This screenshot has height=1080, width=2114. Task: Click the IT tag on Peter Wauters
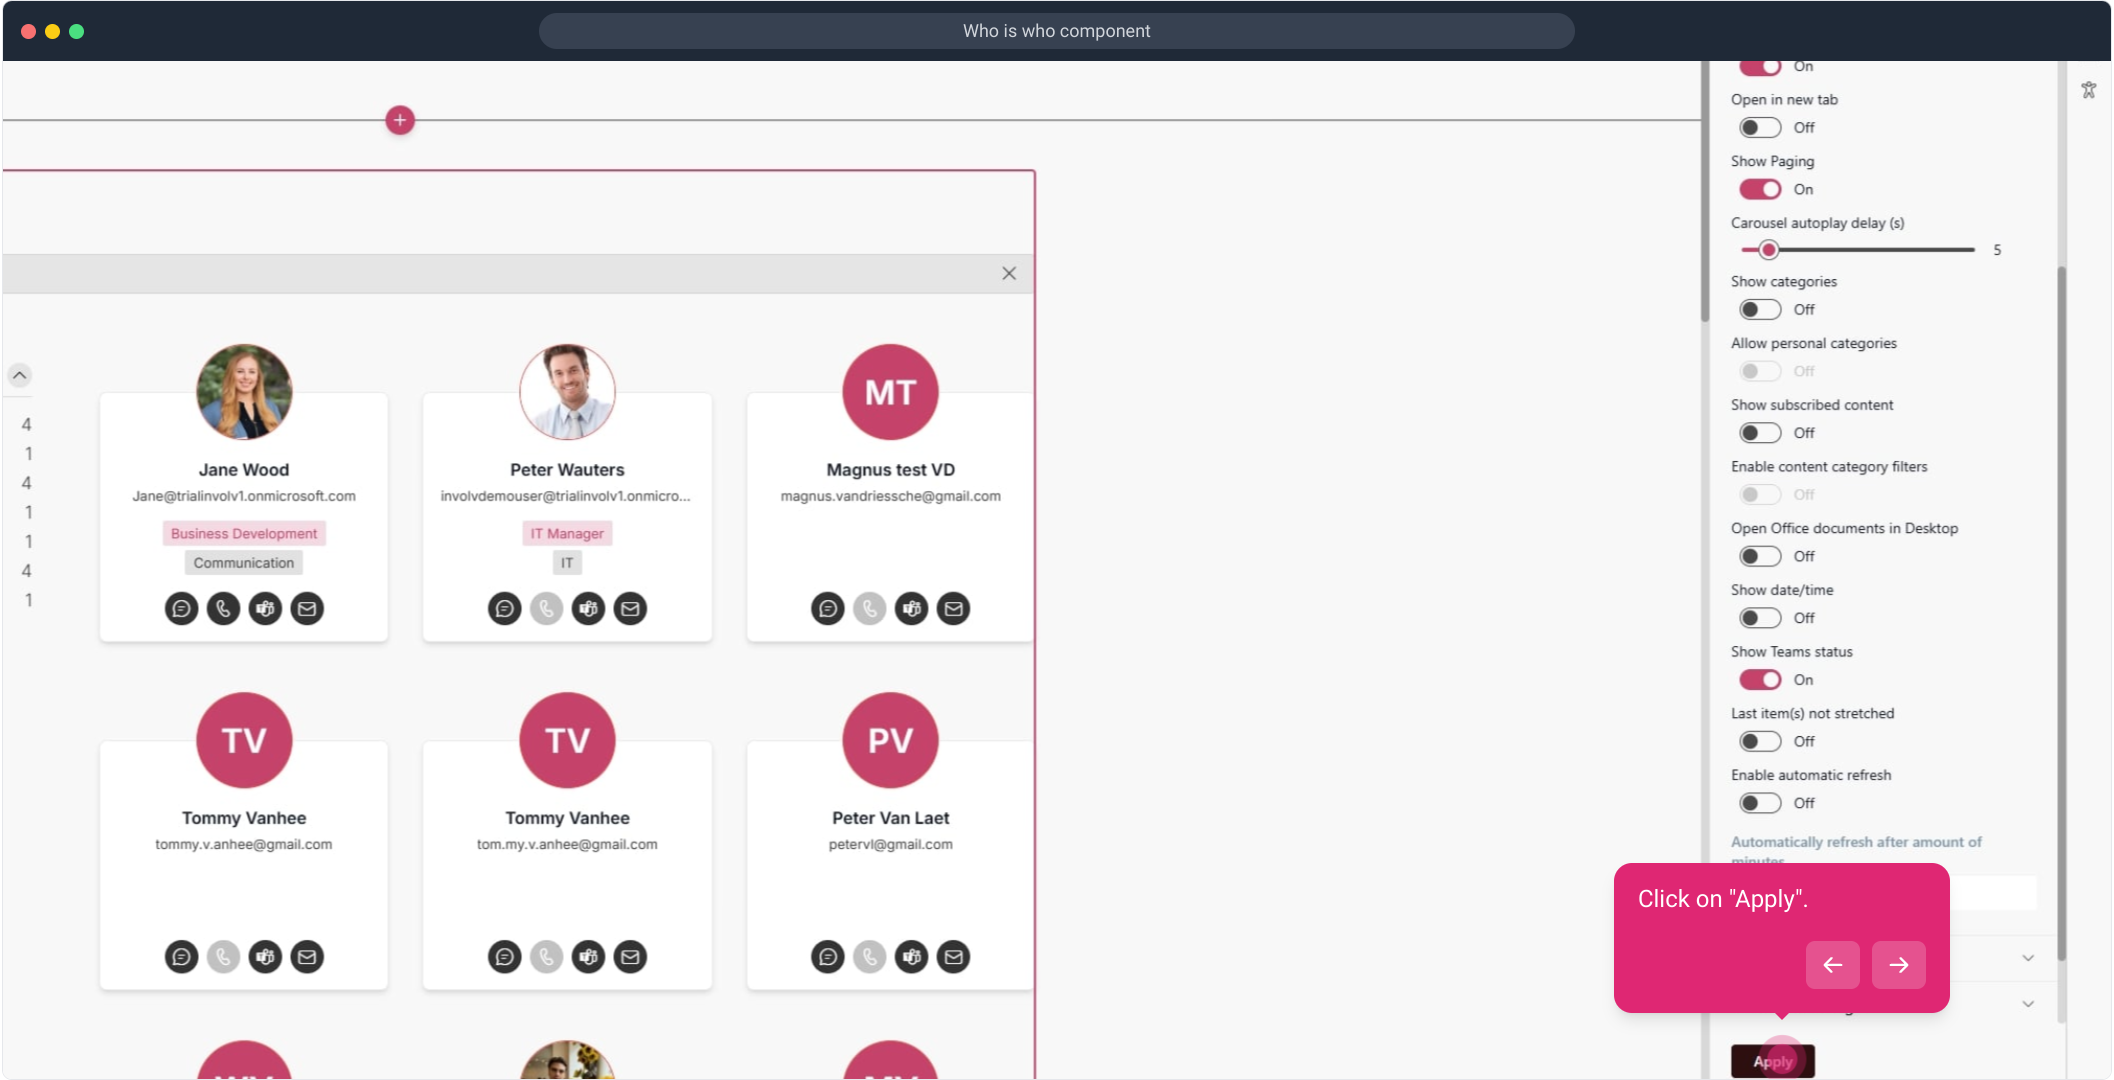click(567, 563)
